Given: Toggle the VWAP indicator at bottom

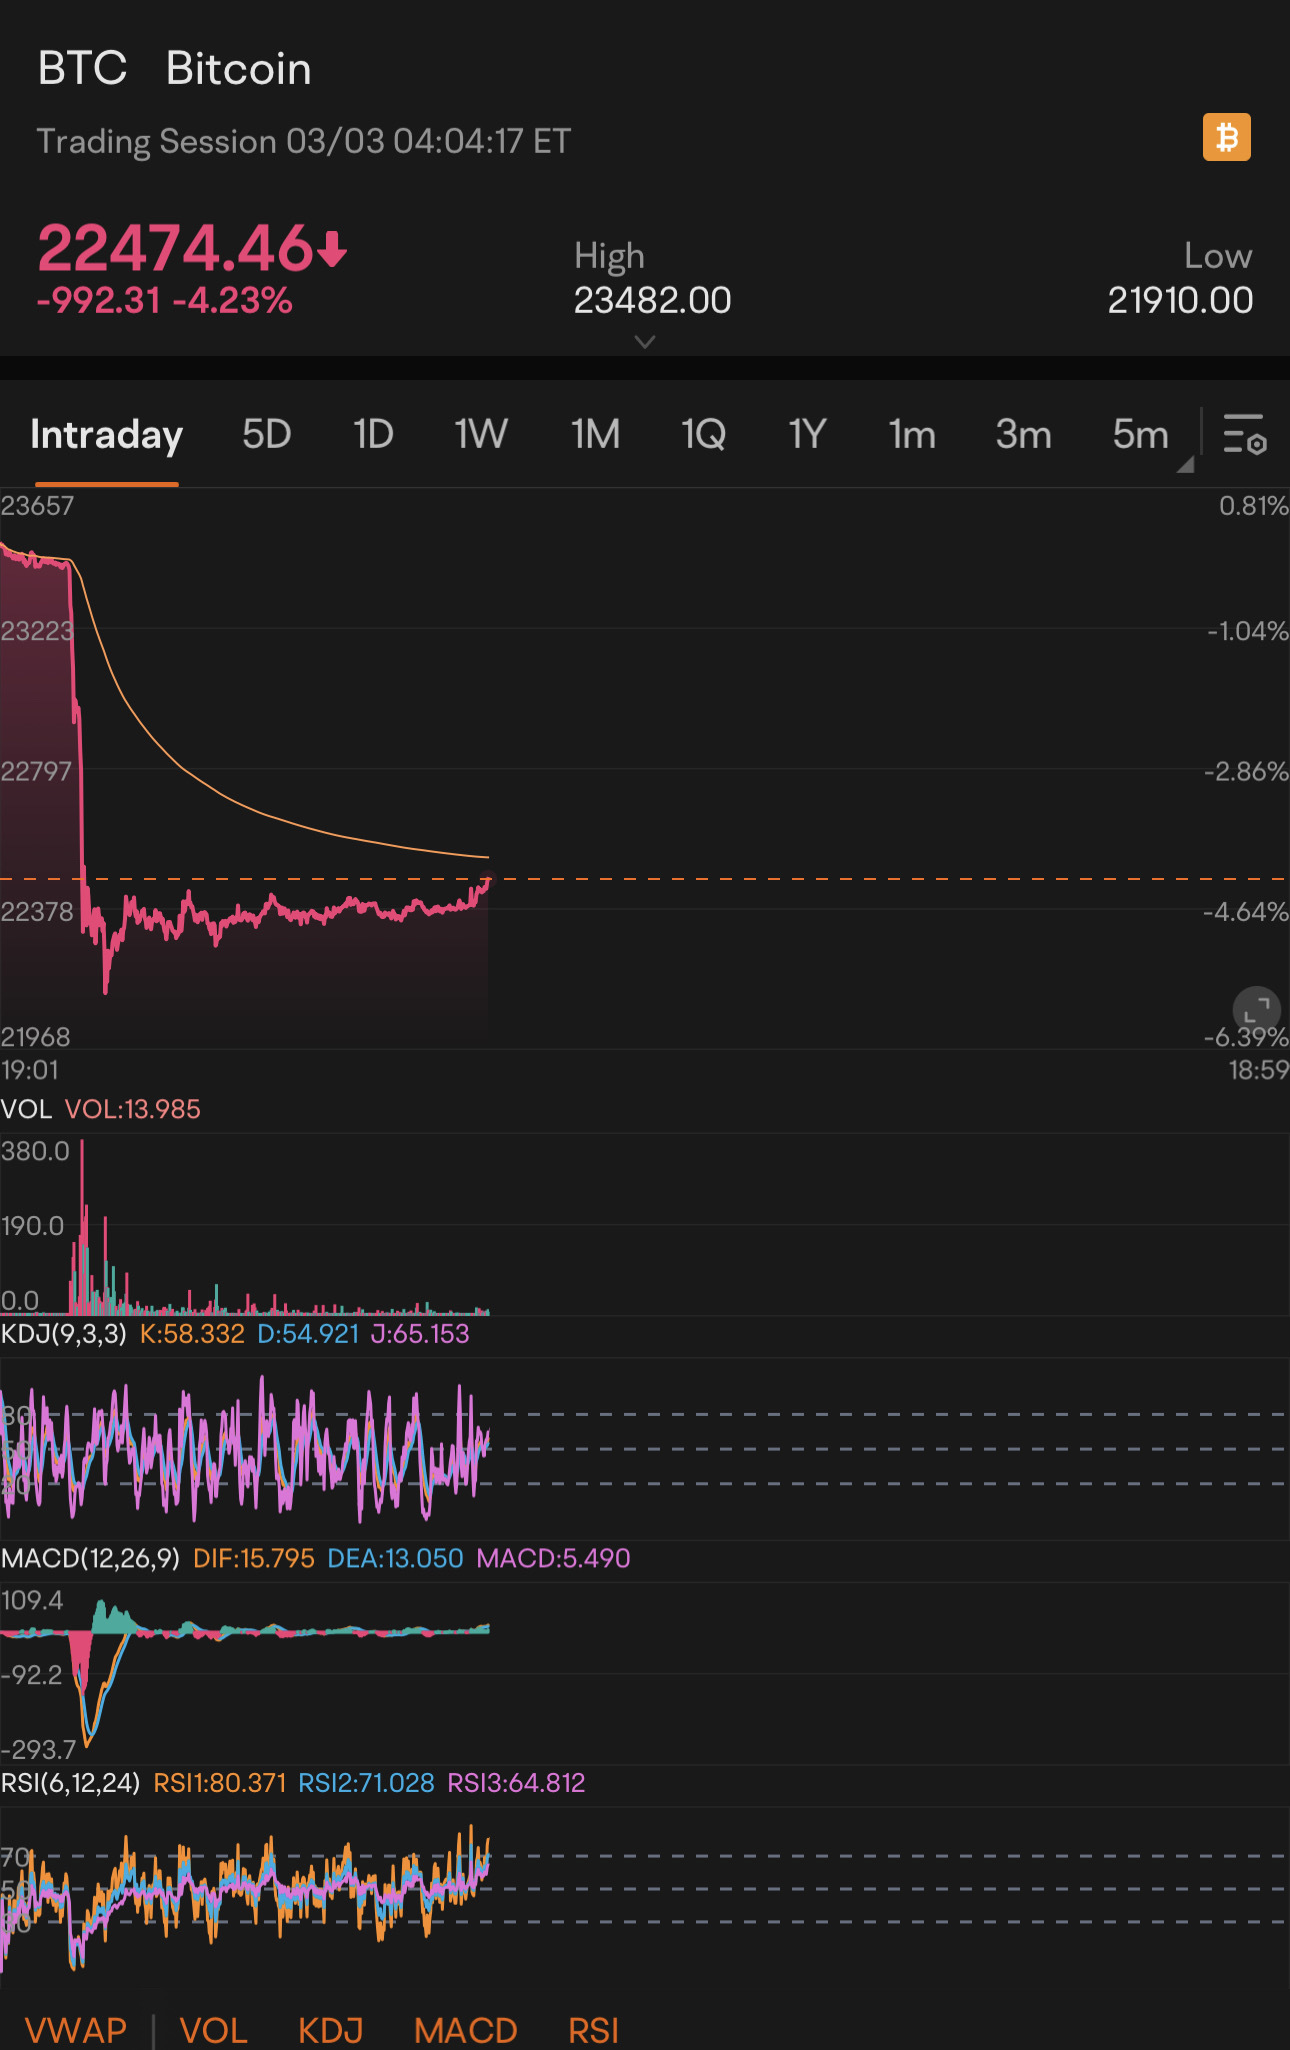Looking at the screenshot, I should (76, 2030).
